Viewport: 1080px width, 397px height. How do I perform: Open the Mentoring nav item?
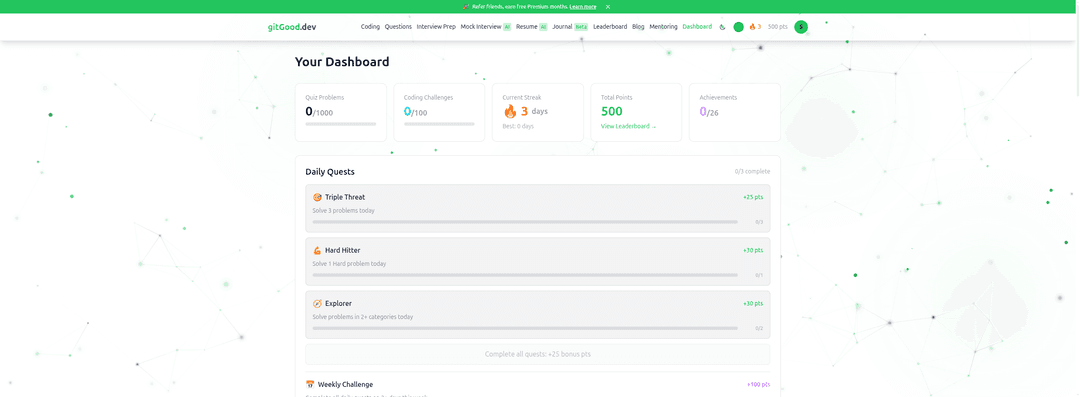pos(663,27)
